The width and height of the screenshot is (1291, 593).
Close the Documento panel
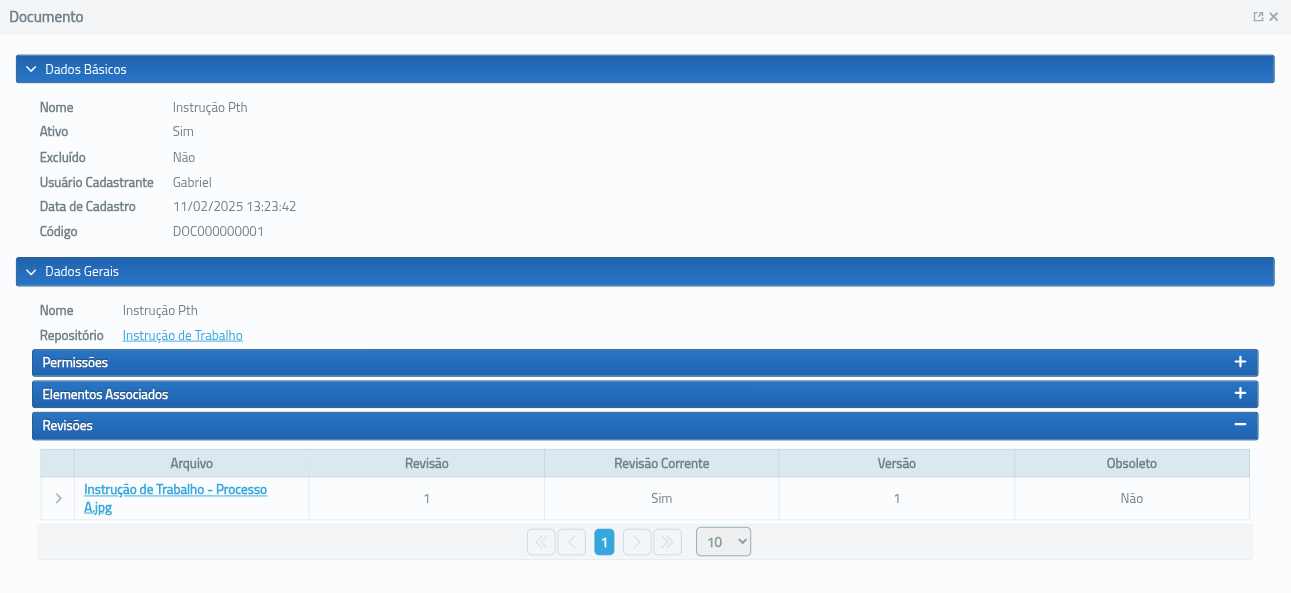[x=1274, y=17]
